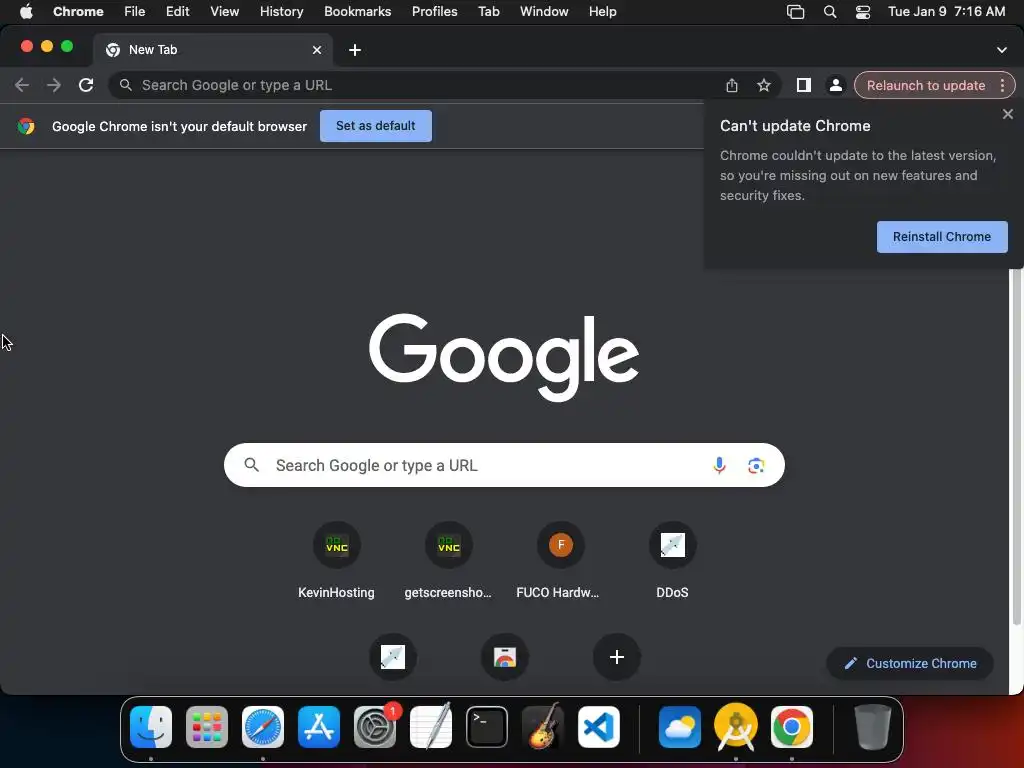Start voice search with microphone icon
1024x768 pixels.
click(x=719, y=465)
